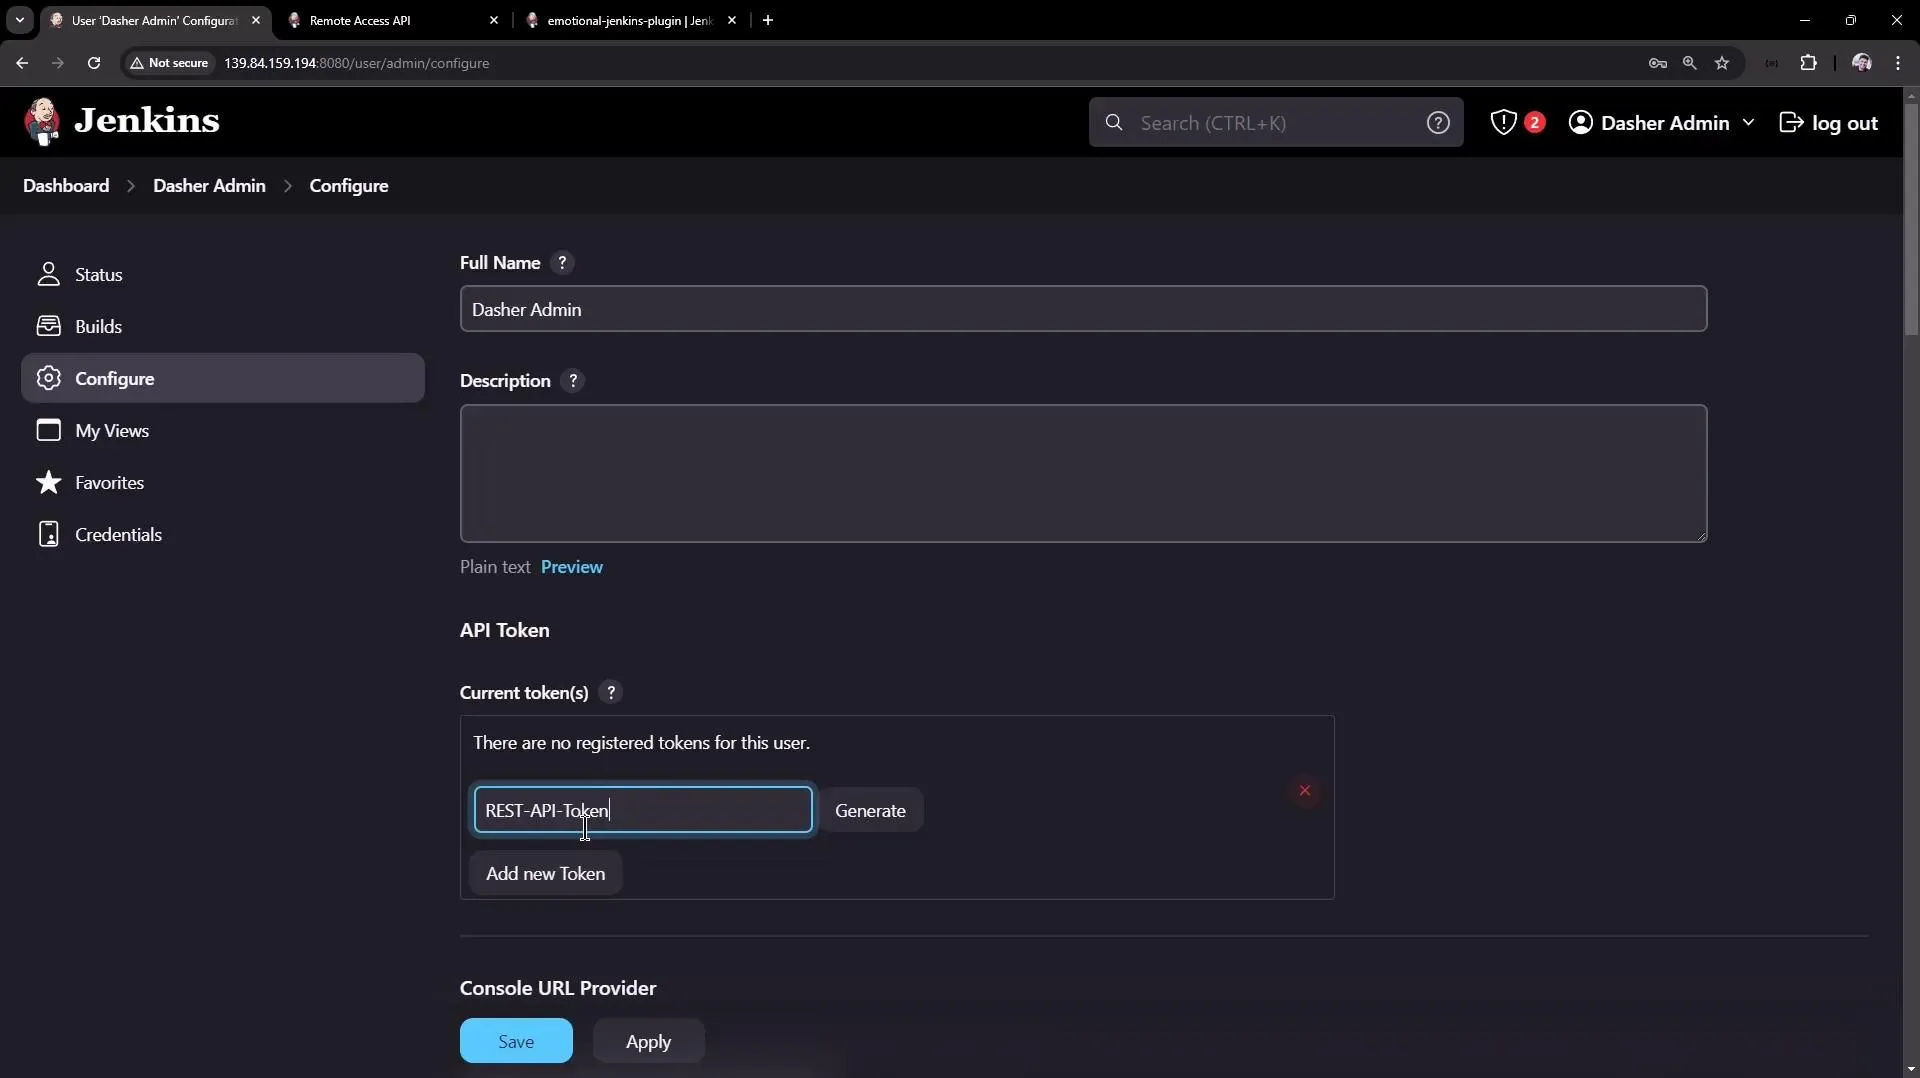The height and width of the screenshot is (1078, 1920).
Task: Open the Status page in the sidebar
Action: pos(99,274)
